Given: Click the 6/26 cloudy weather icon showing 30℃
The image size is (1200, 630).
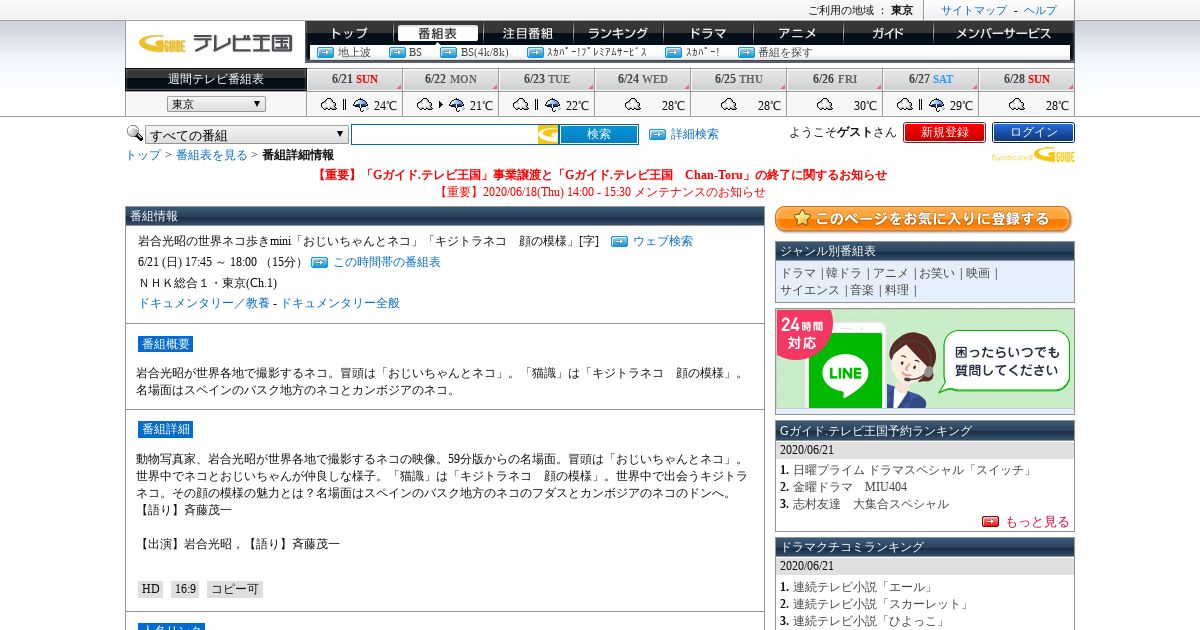Looking at the screenshot, I should pyautogui.click(x=825, y=104).
